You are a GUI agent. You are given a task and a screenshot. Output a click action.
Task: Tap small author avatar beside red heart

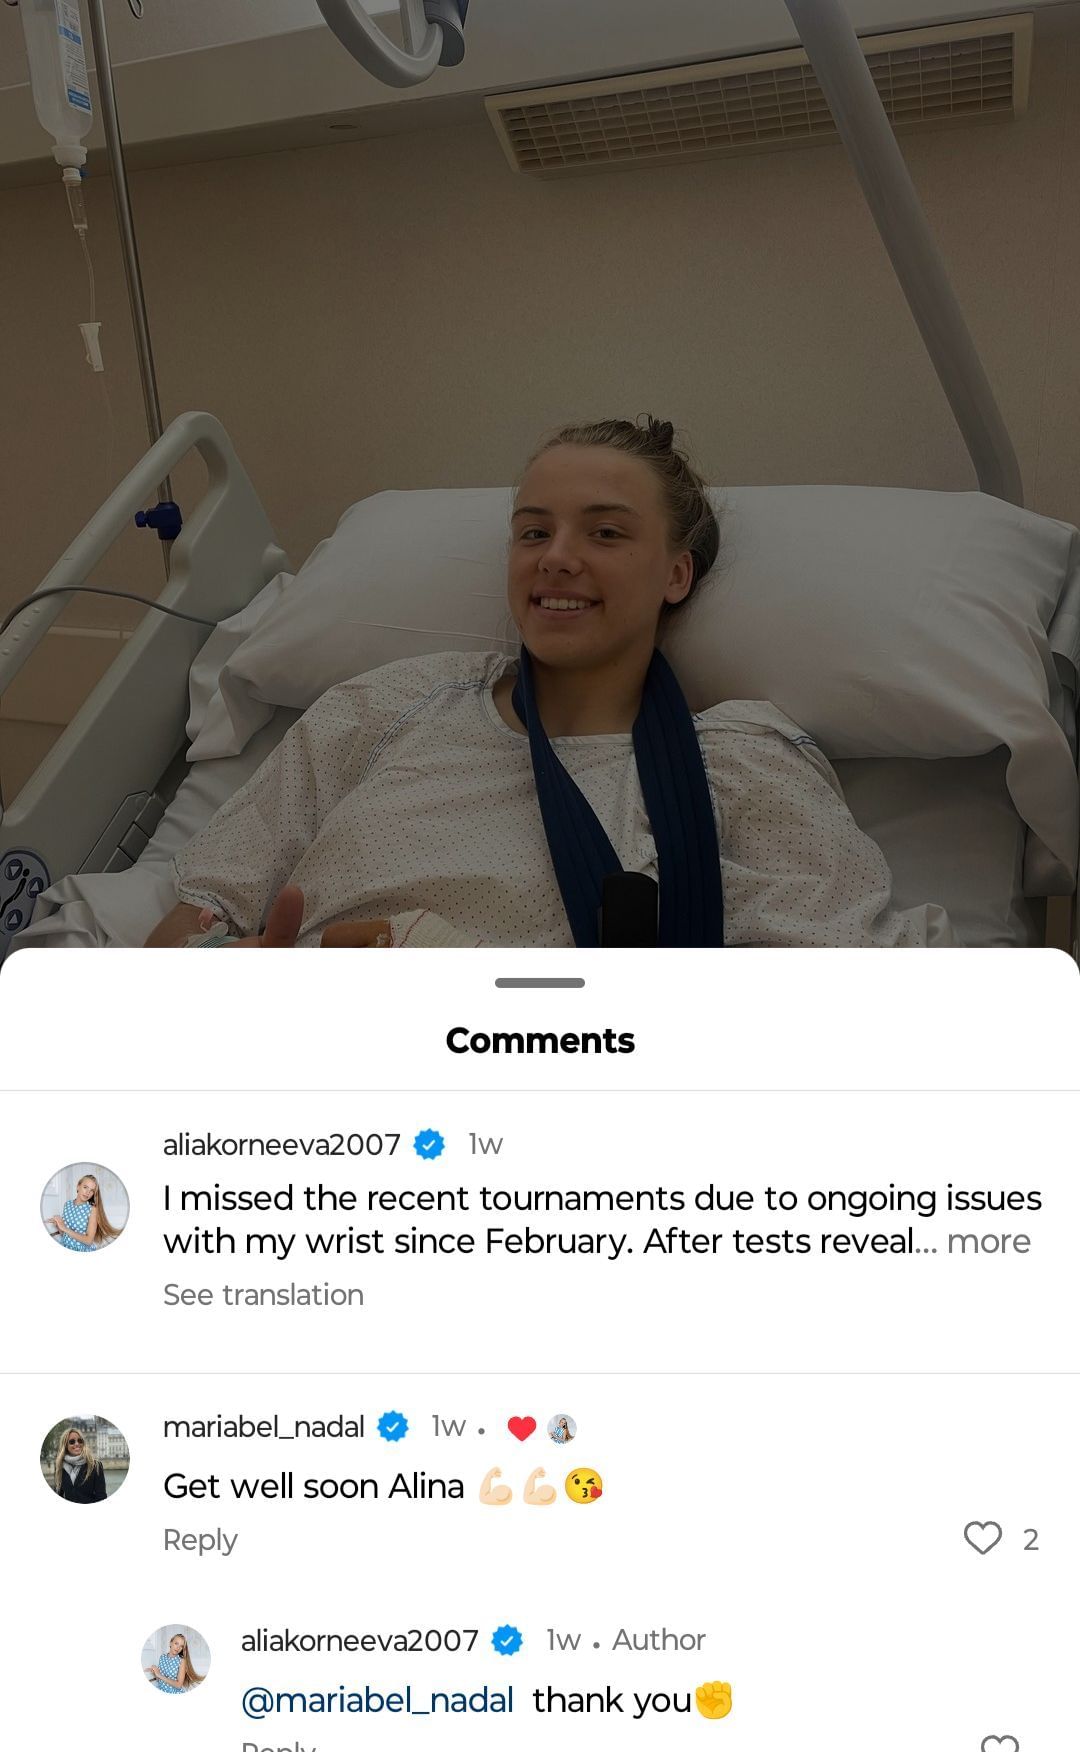[x=562, y=1428]
